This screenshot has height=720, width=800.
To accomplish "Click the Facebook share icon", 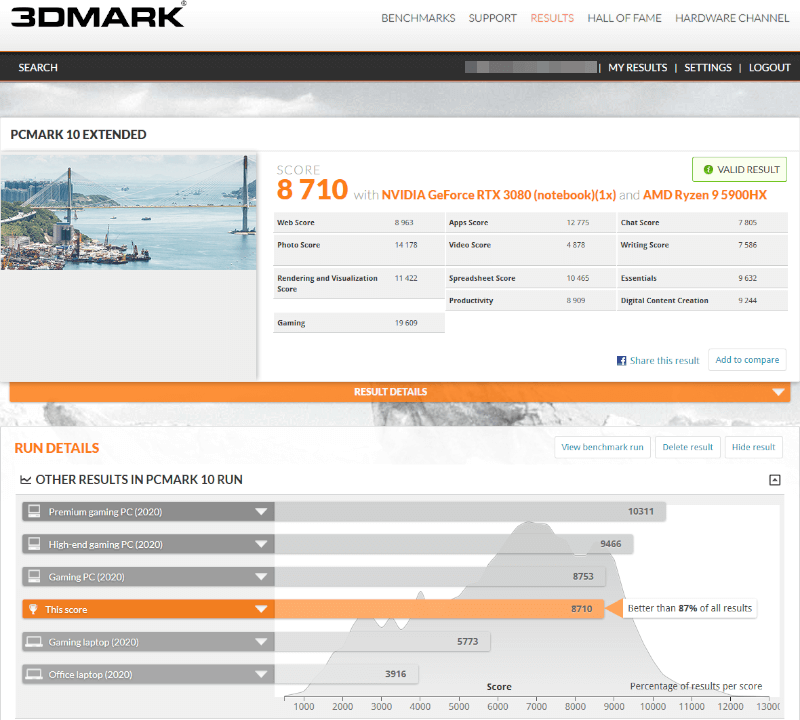I will 621,361.
